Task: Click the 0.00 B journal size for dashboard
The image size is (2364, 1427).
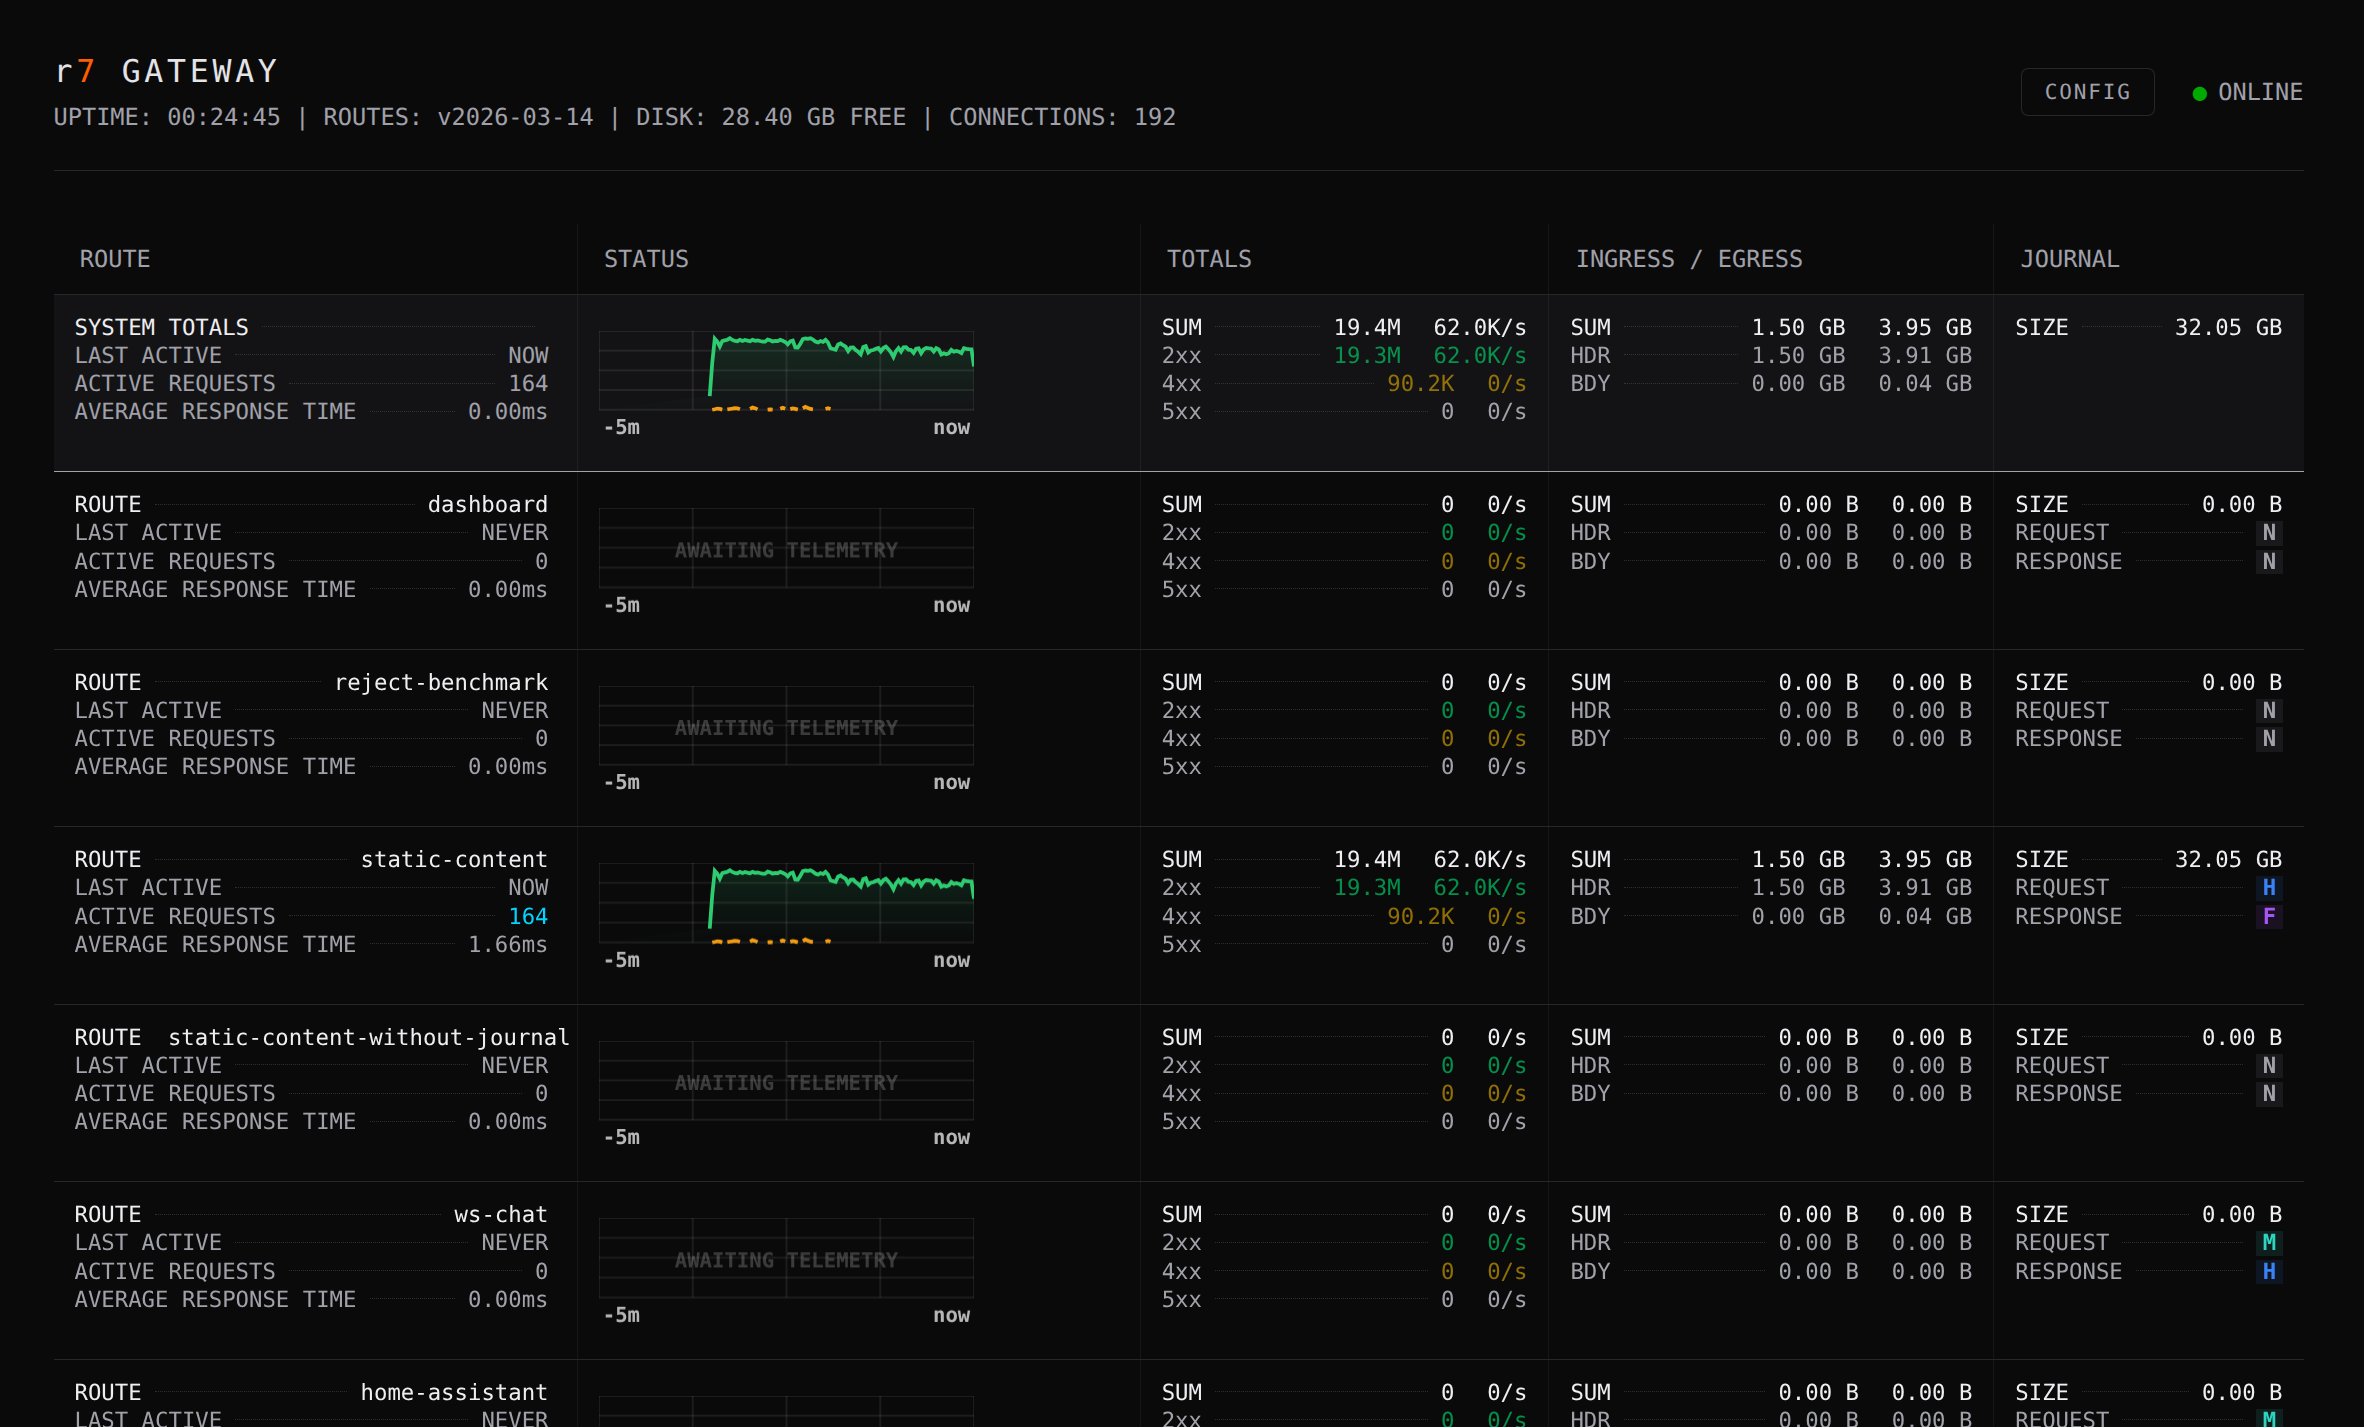Action: click(2242, 505)
